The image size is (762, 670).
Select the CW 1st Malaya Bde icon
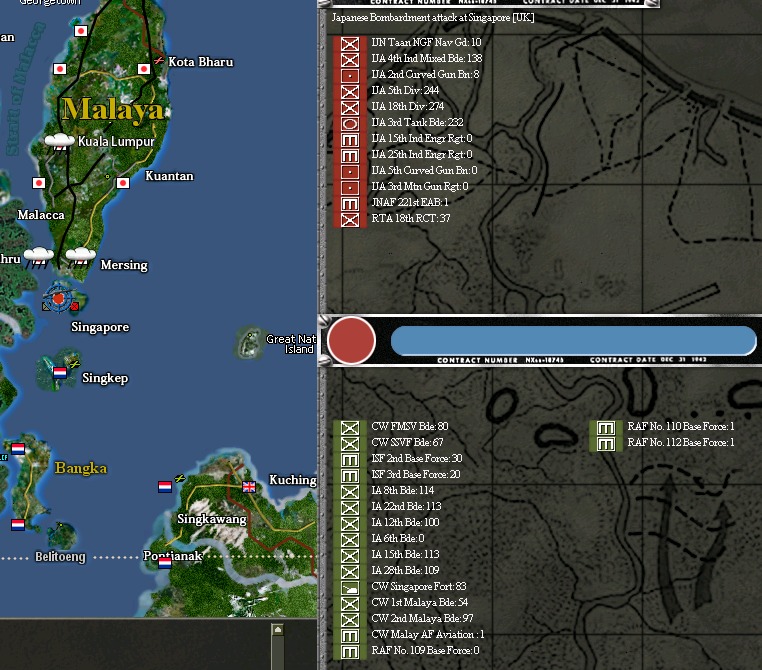tap(350, 604)
